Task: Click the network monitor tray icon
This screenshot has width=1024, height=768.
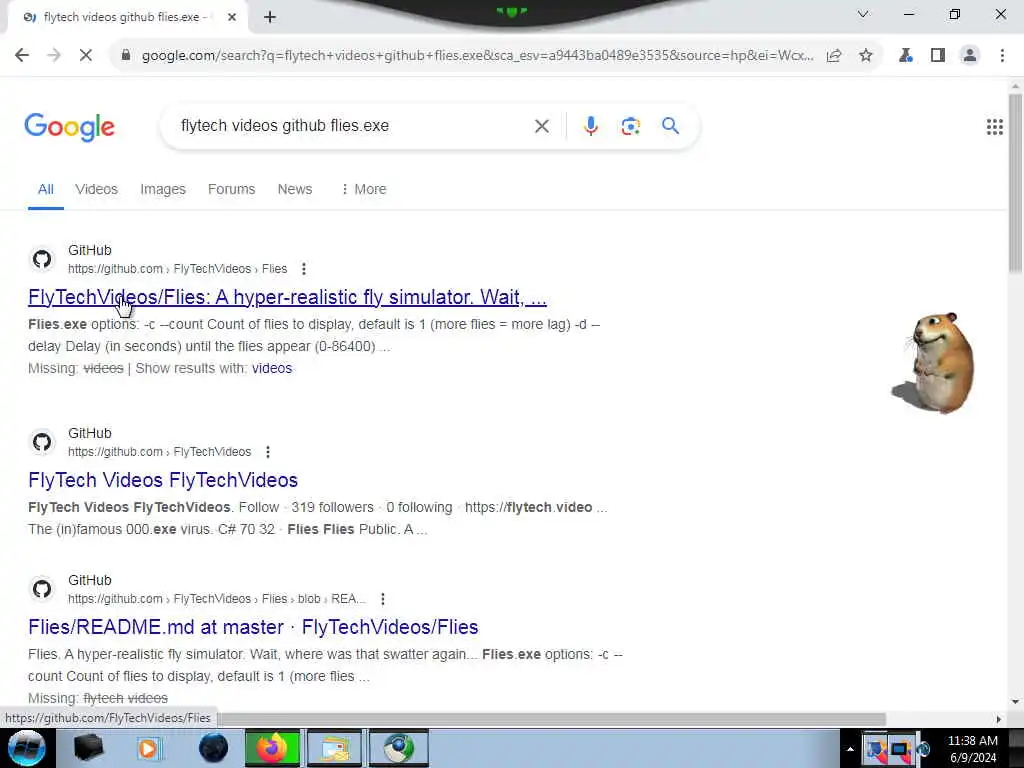Action: tap(900, 750)
